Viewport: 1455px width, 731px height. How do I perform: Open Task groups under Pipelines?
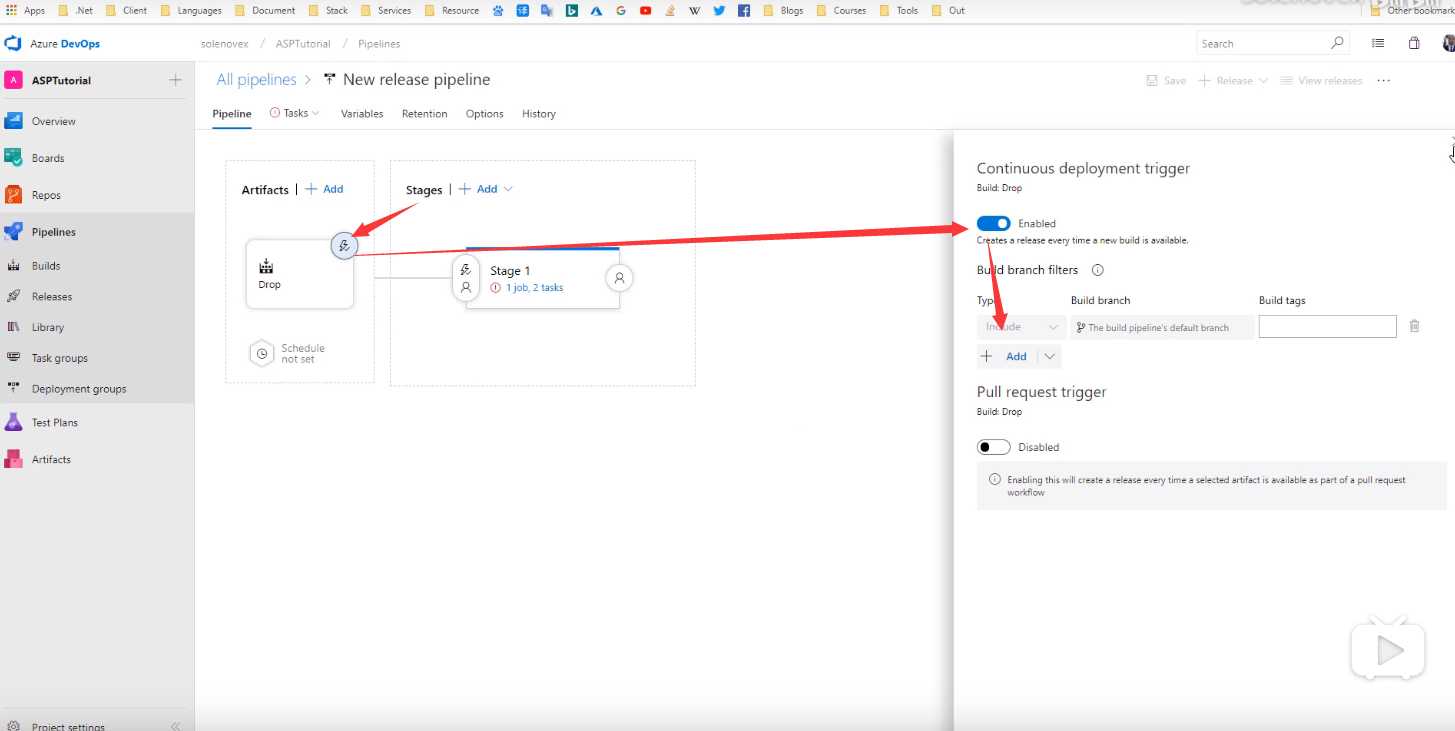click(59, 358)
